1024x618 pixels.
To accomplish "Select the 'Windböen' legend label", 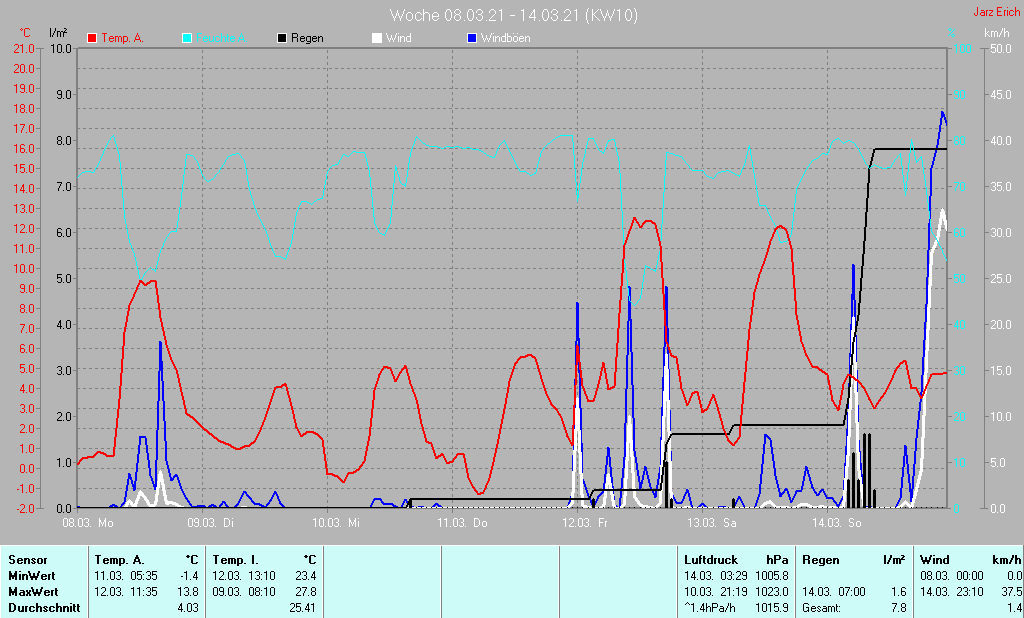I will pyautogui.click(x=505, y=39).
